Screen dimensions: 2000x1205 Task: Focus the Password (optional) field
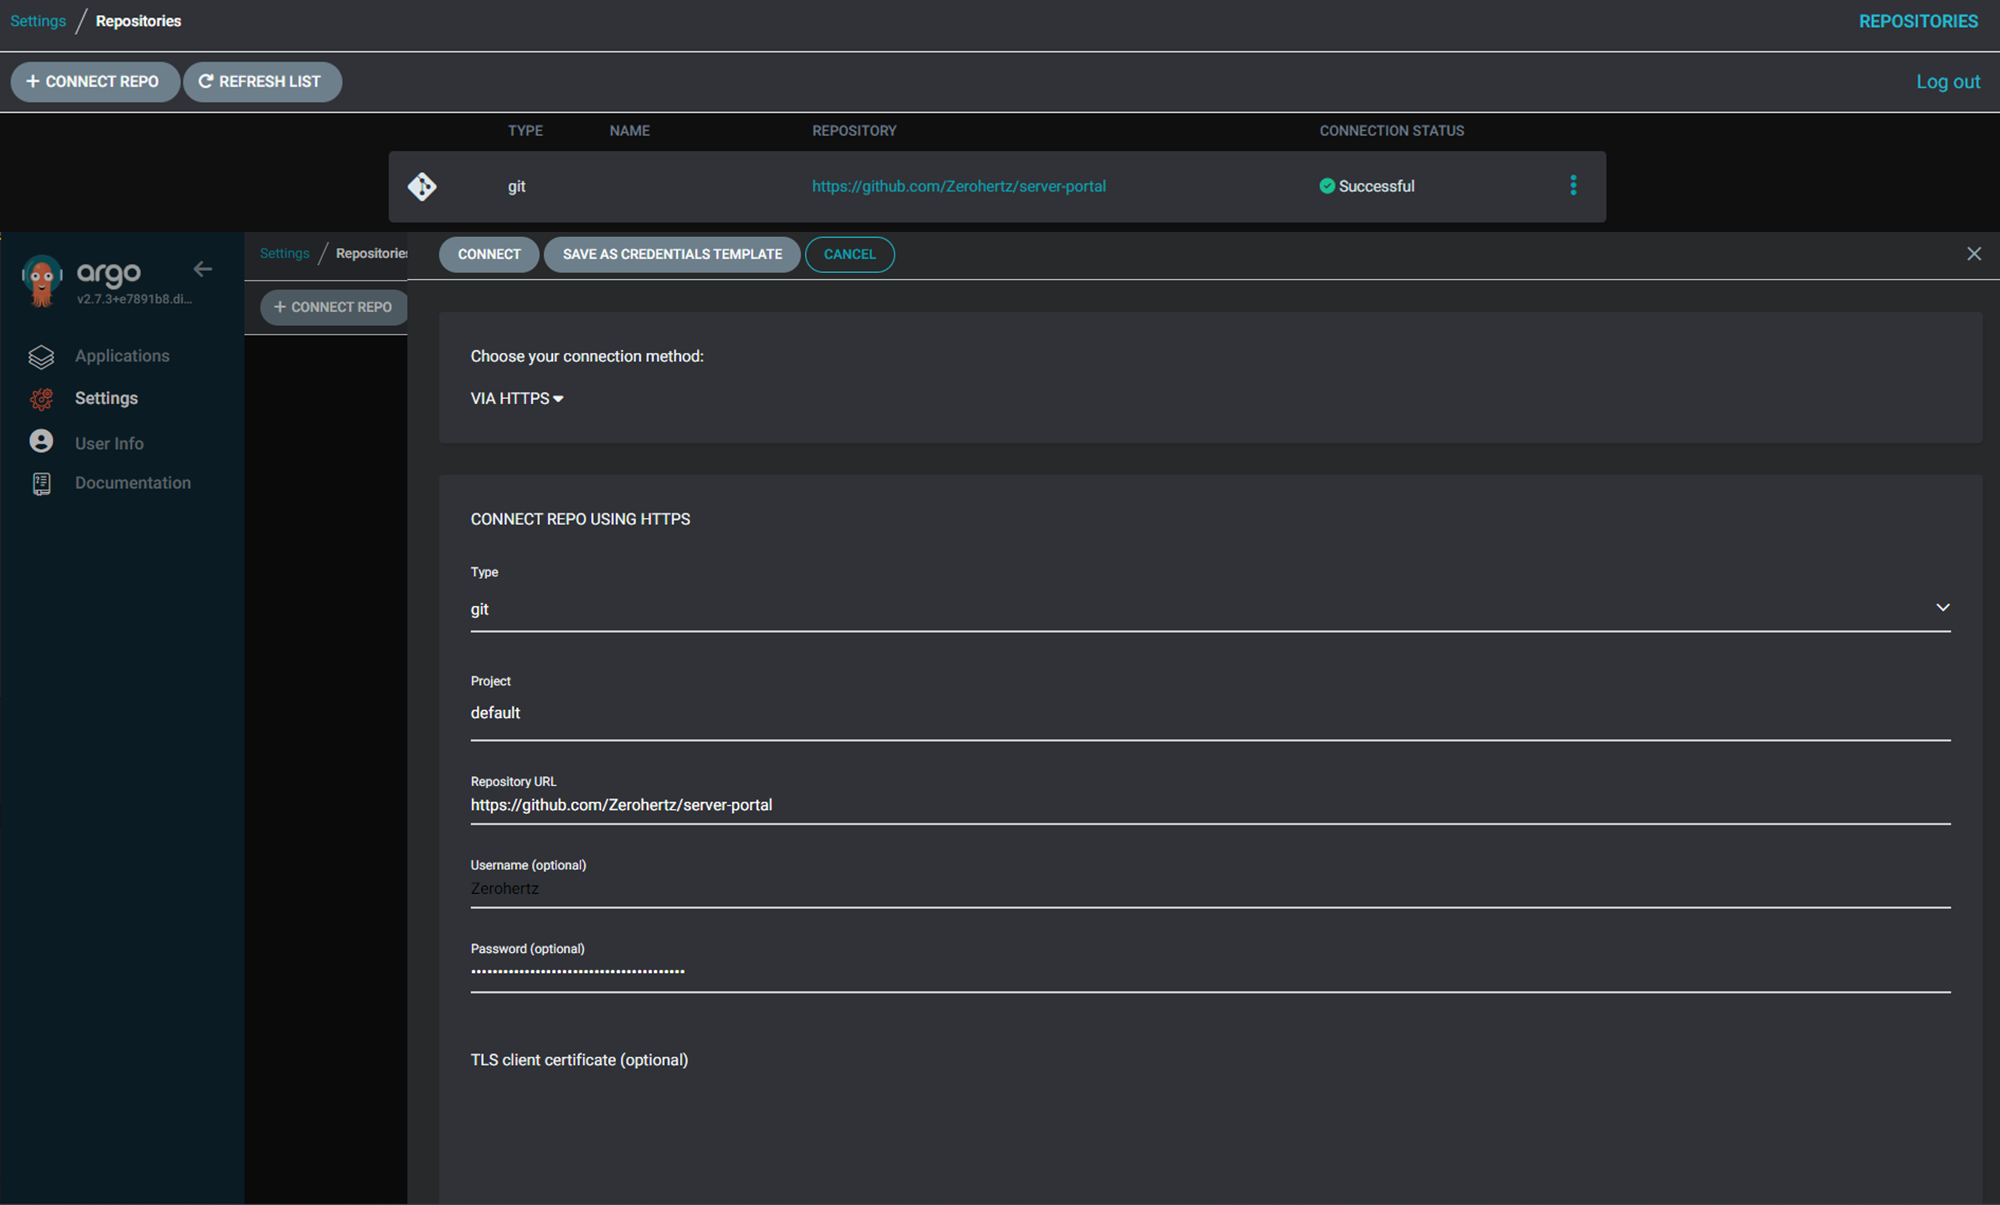pyautogui.click(x=1210, y=972)
